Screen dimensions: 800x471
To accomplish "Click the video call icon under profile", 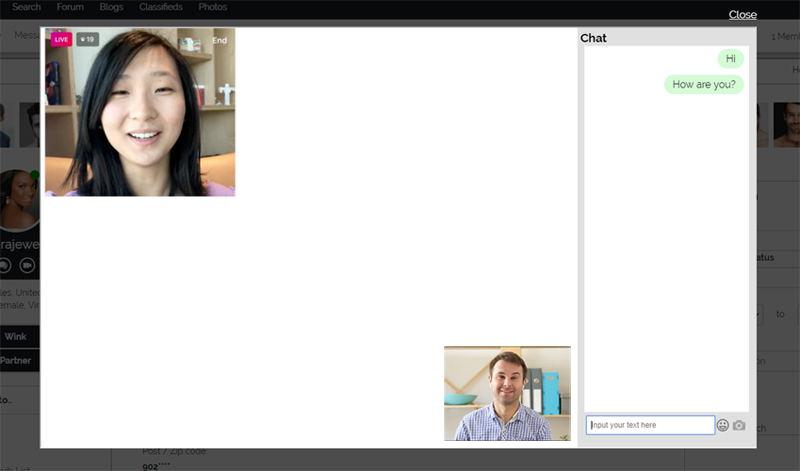I will [27, 265].
